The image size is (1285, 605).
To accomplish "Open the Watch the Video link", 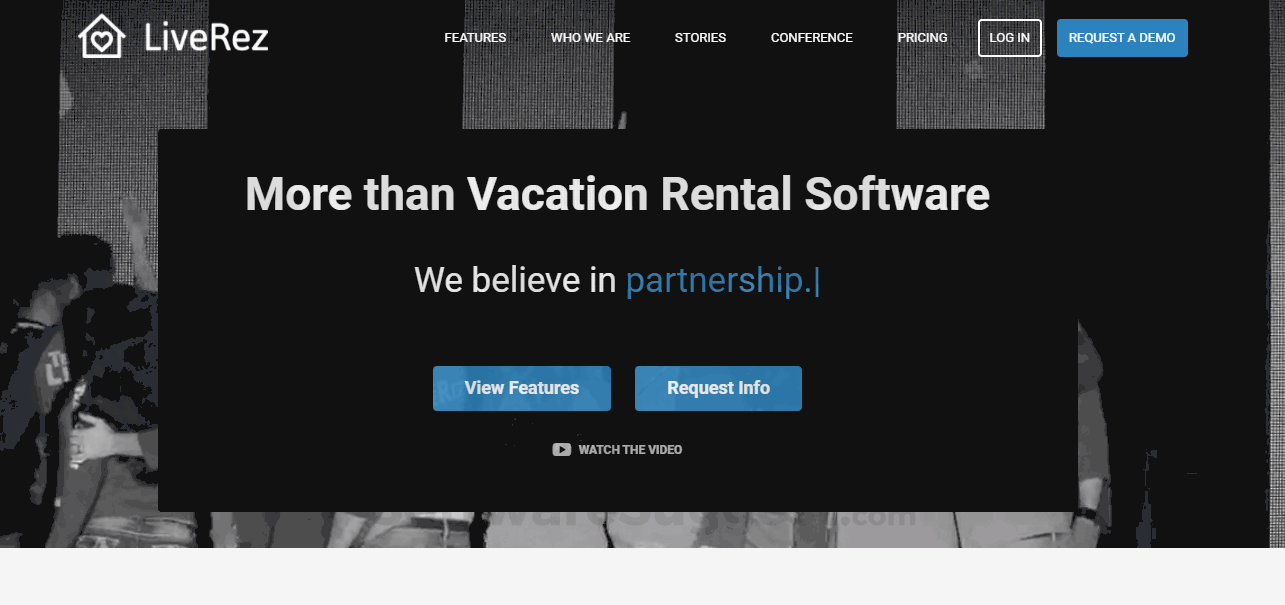I will 630,450.
